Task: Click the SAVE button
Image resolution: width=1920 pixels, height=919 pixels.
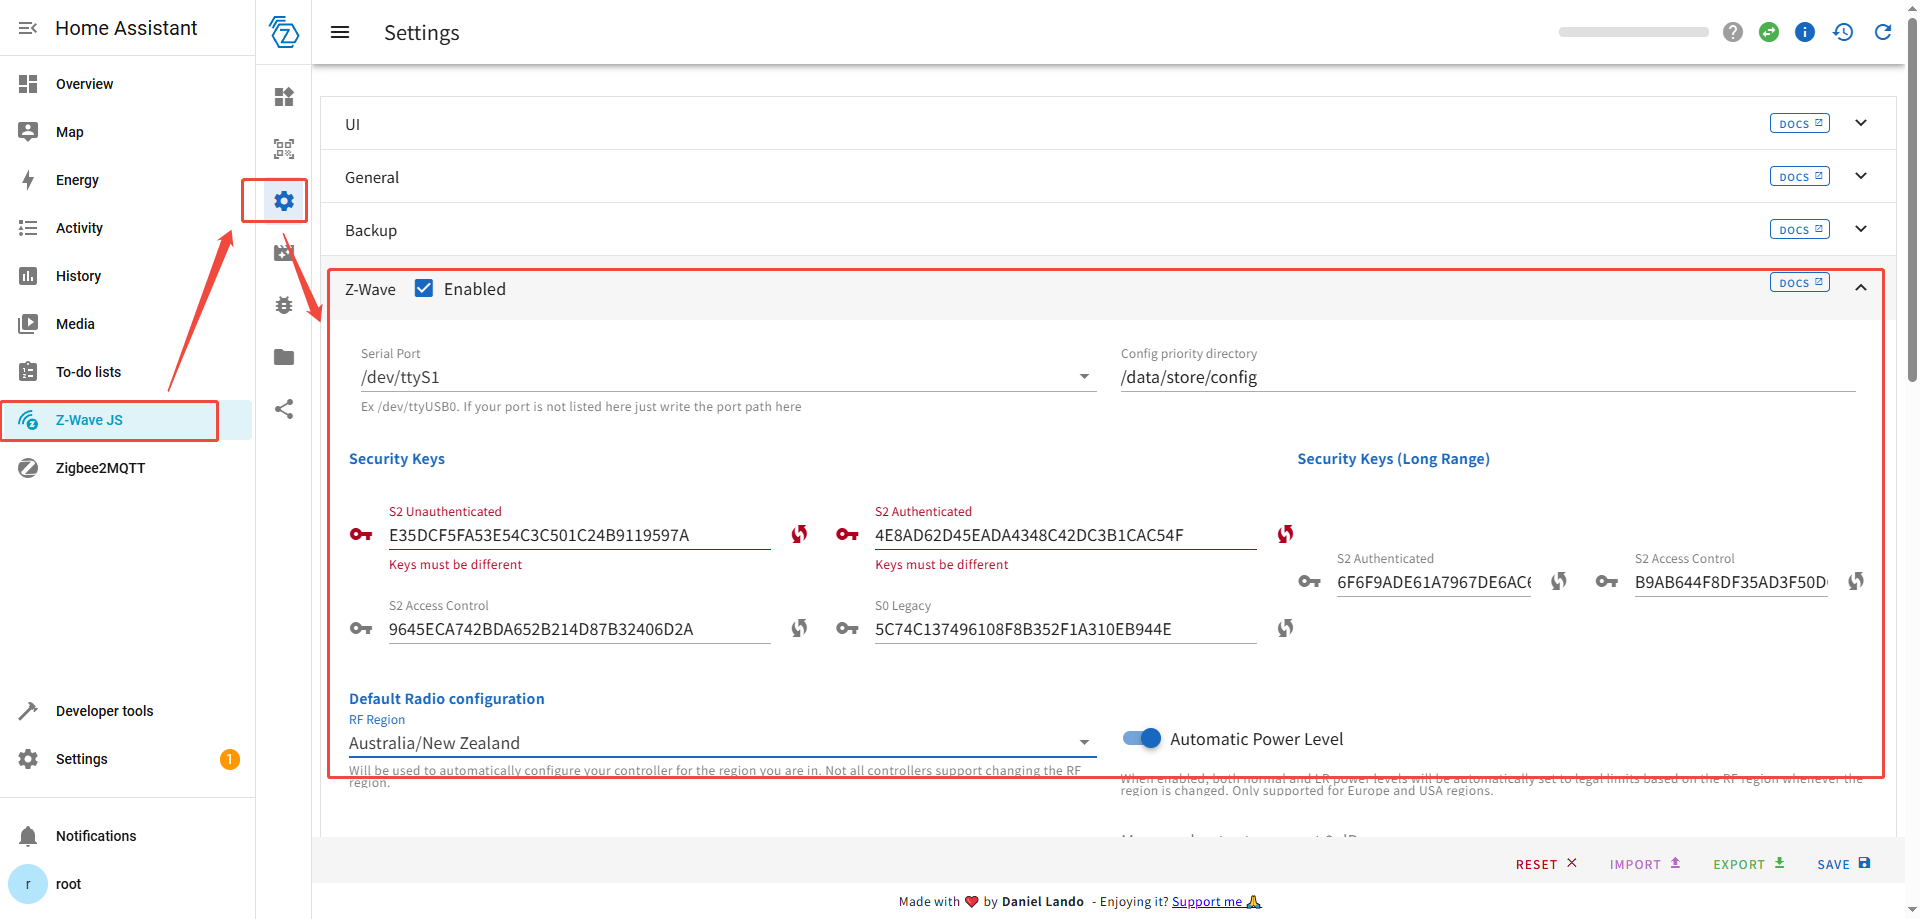Action: click(1843, 864)
